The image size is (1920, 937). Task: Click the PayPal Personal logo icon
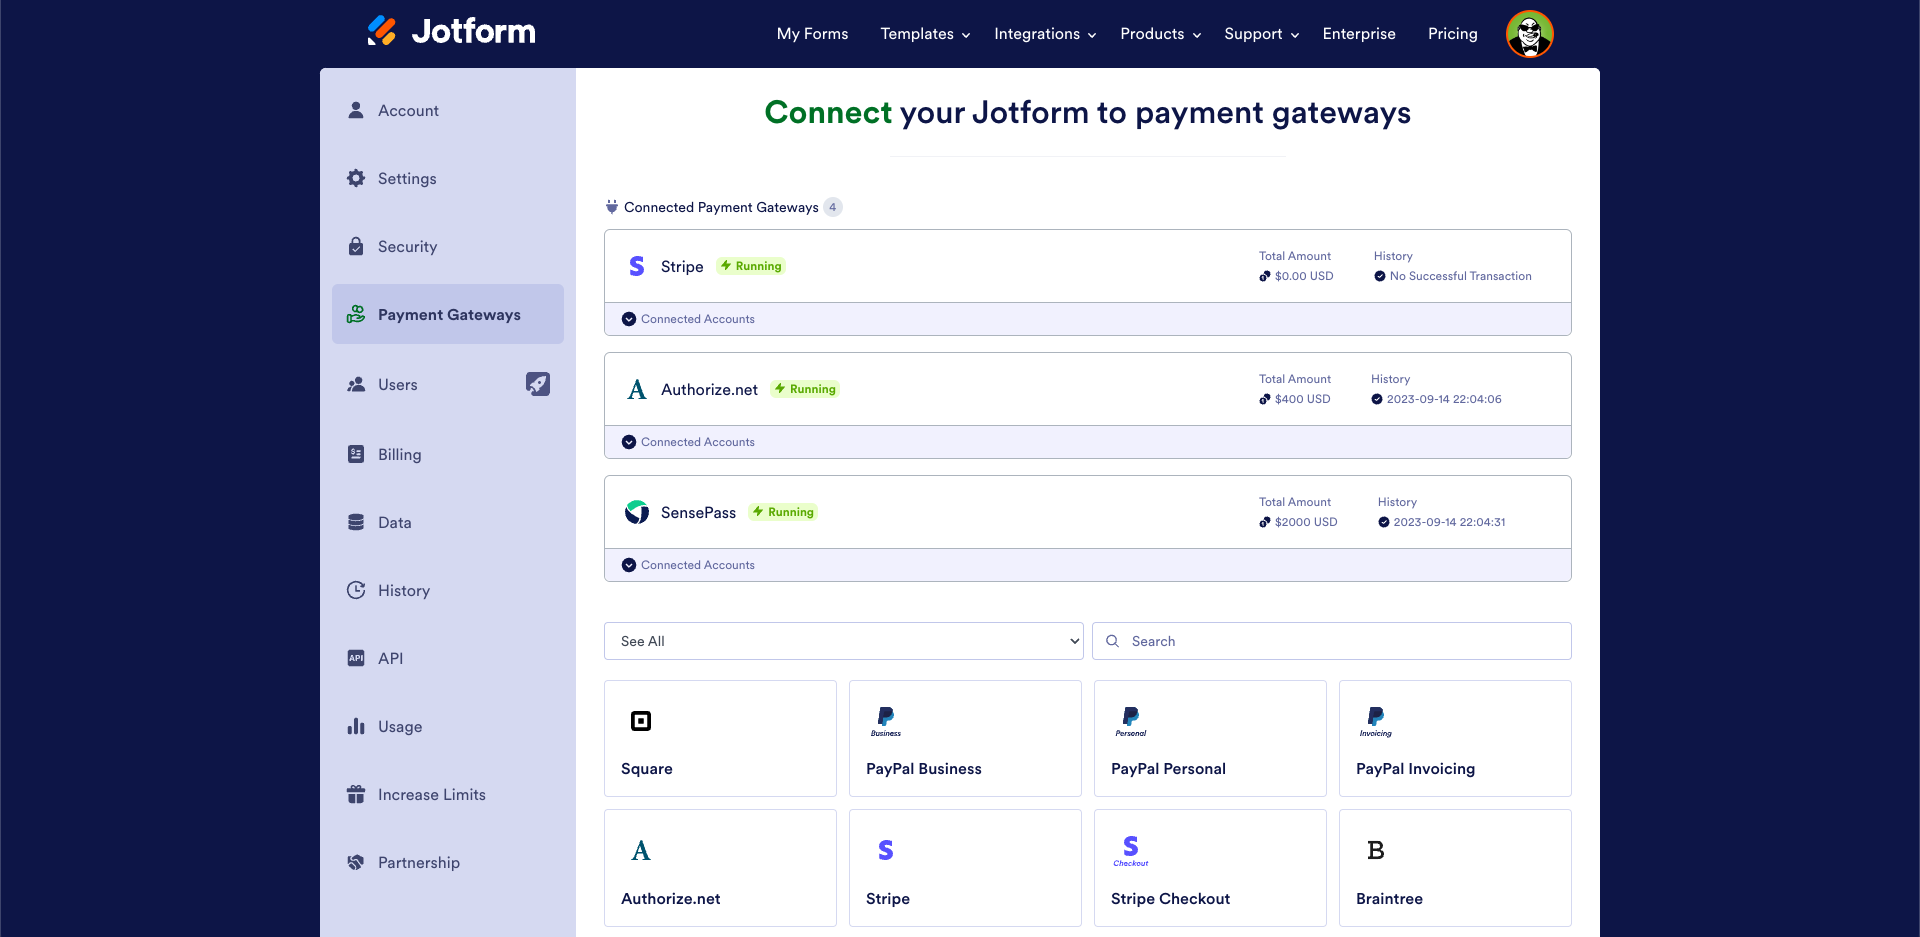[1131, 722]
